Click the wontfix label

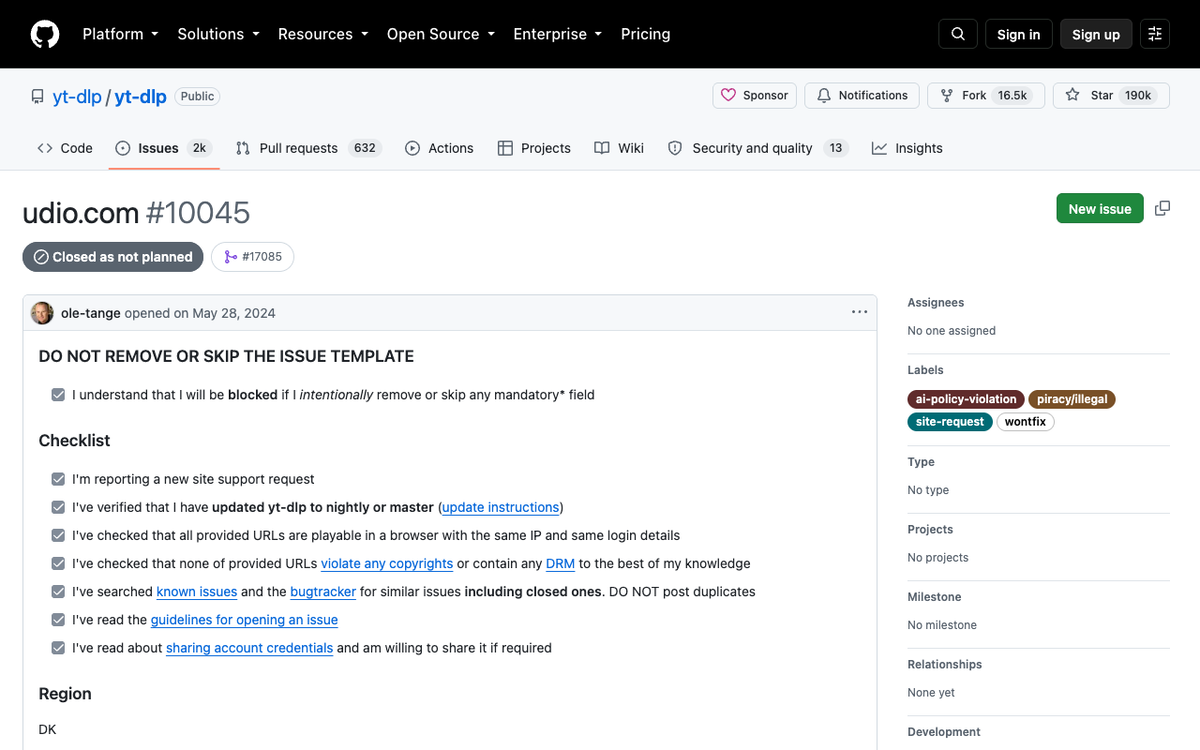(x=1025, y=422)
